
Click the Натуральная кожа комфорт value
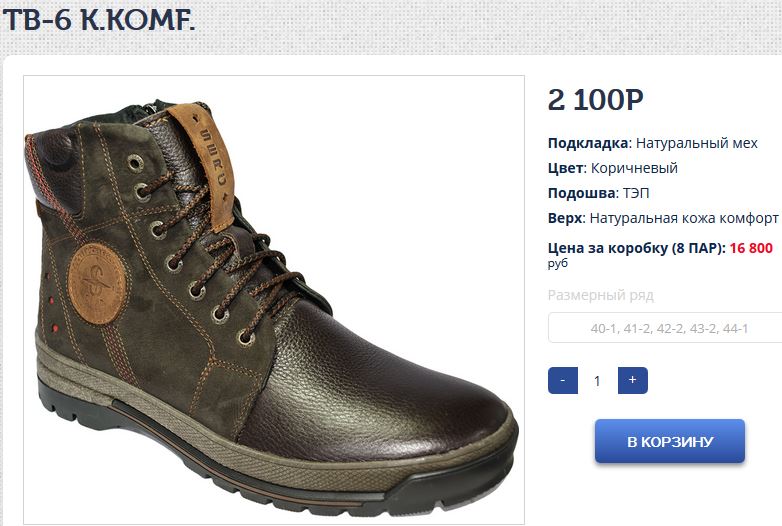[x=684, y=218]
